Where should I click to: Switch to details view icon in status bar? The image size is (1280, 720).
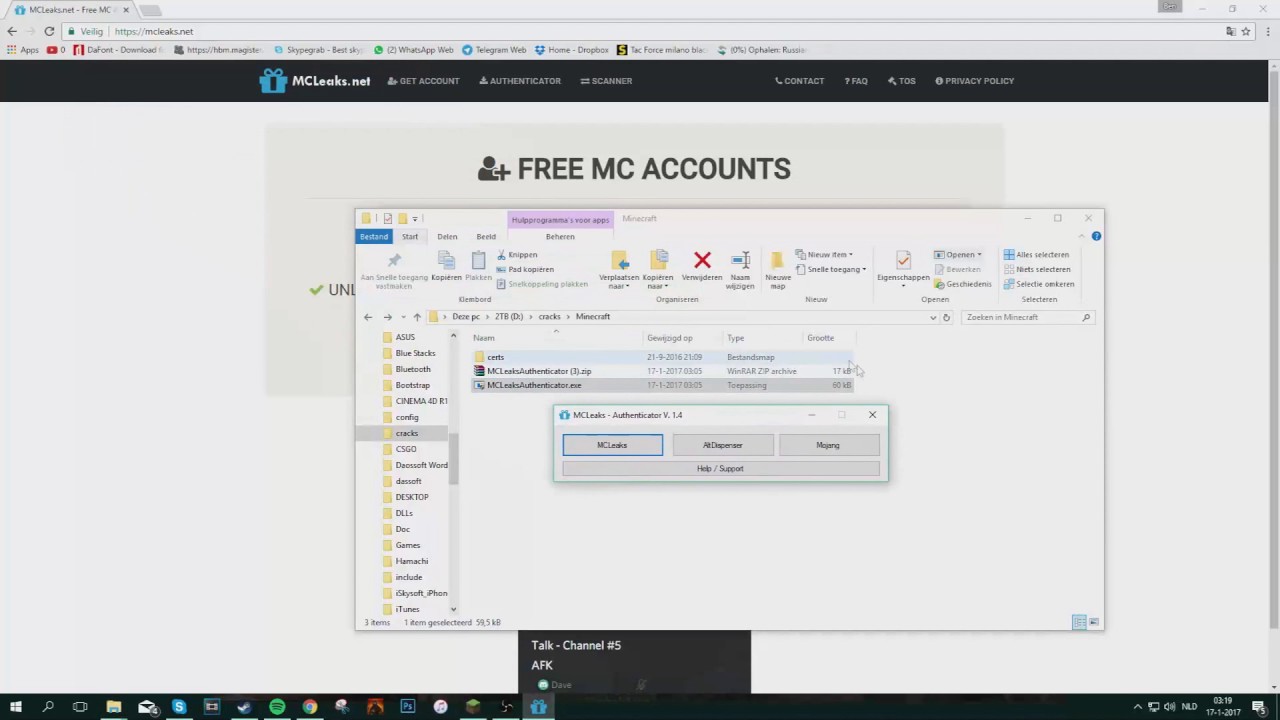[x=1079, y=622]
